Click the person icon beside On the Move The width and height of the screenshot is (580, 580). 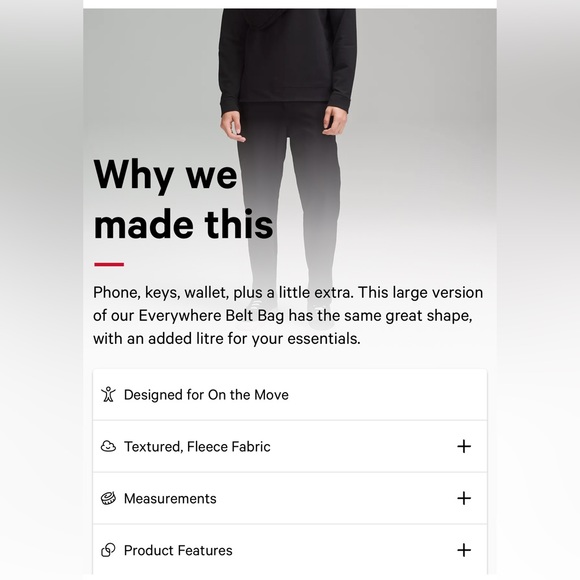click(x=108, y=394)
